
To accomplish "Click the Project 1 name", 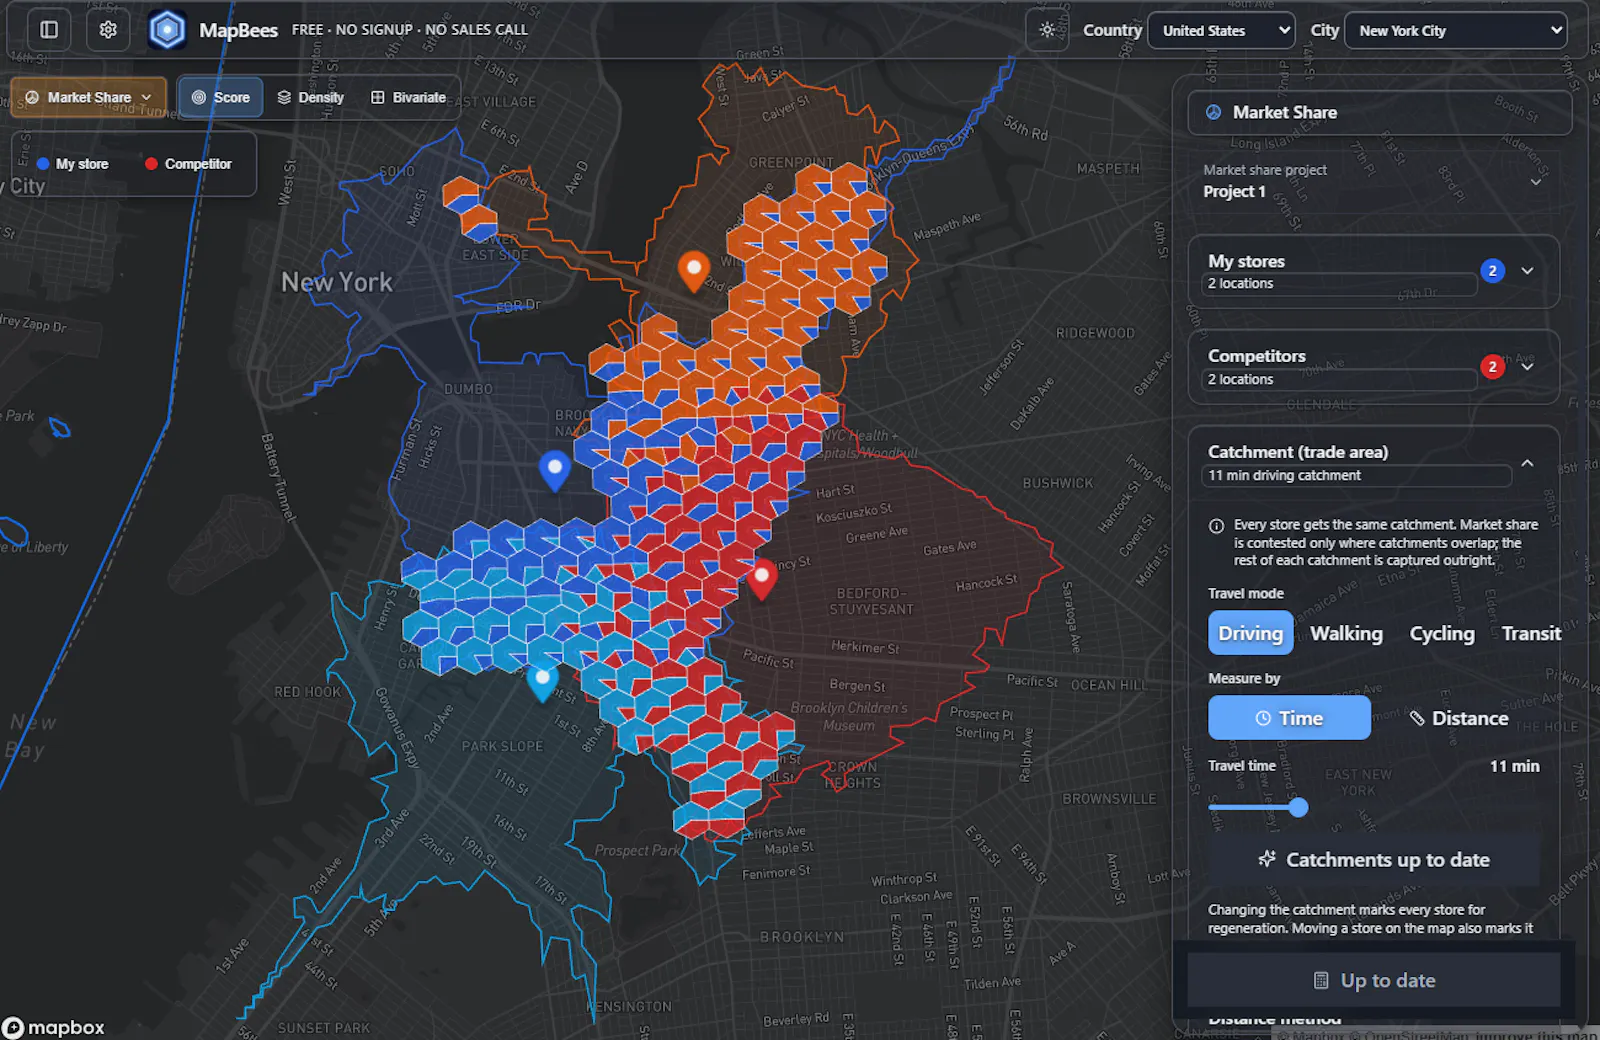I will coord(1234,192).
